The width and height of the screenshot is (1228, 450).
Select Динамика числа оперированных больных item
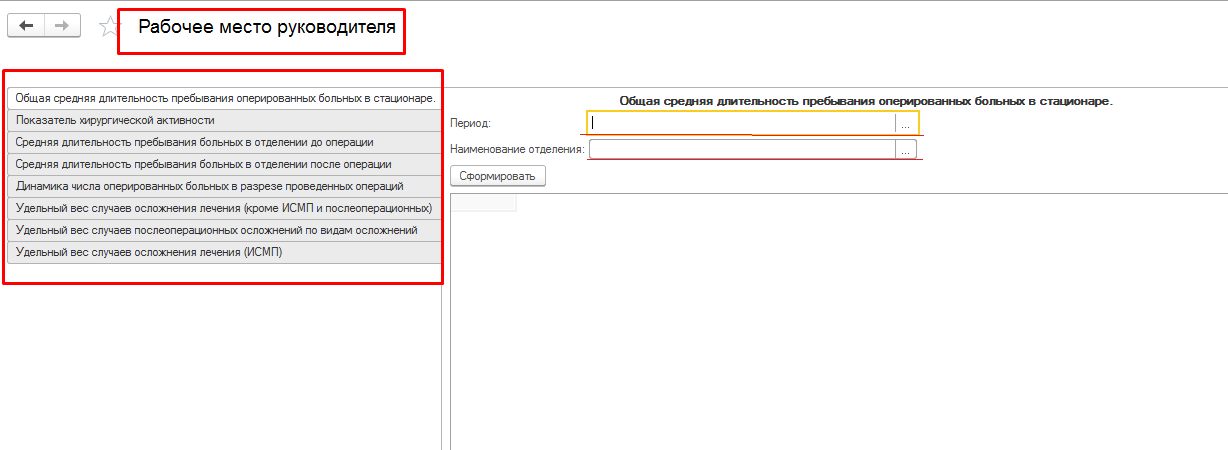(x=225, y=186)
